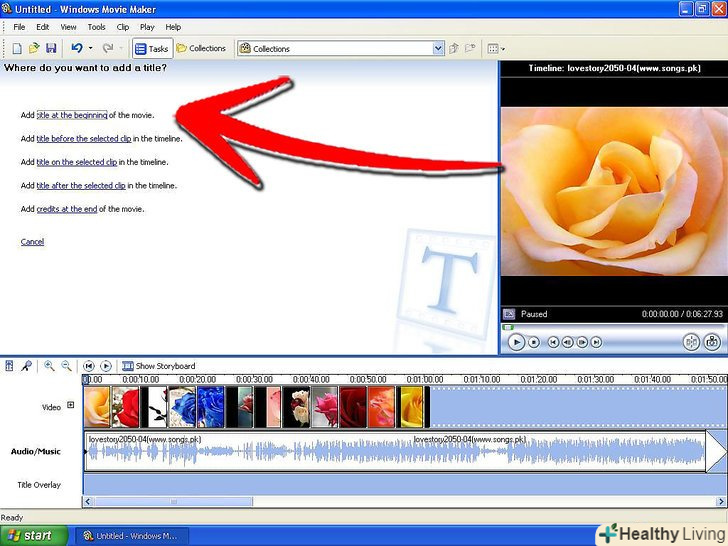
Task: Click the Split Clip button in preview
Action: pyautogui.click(x=691, y=342)
